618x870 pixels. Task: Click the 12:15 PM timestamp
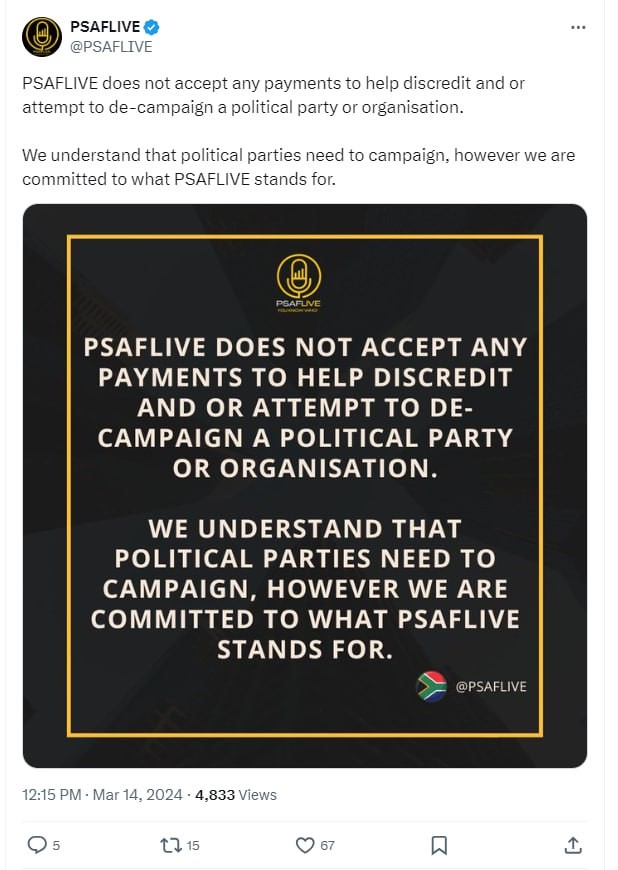click(x=53, y=795)
